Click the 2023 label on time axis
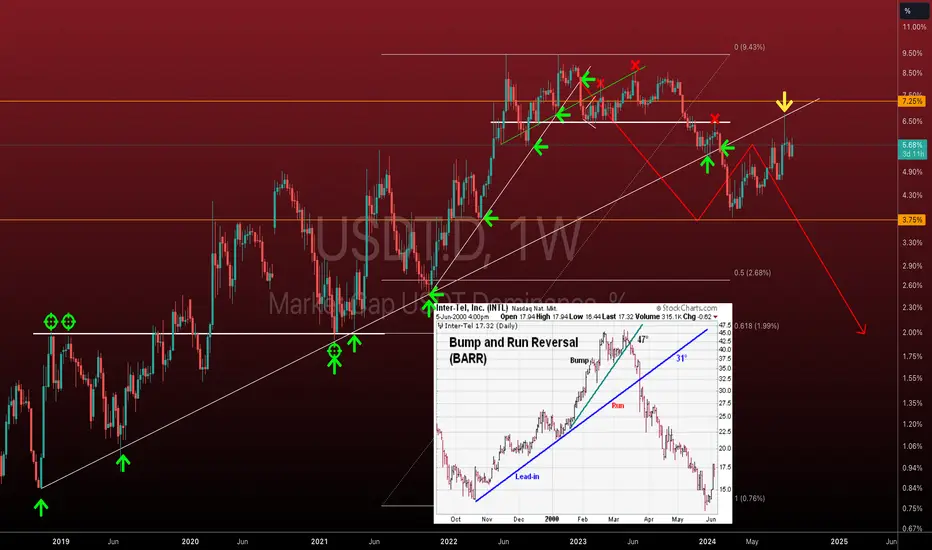 pos(578,542)
